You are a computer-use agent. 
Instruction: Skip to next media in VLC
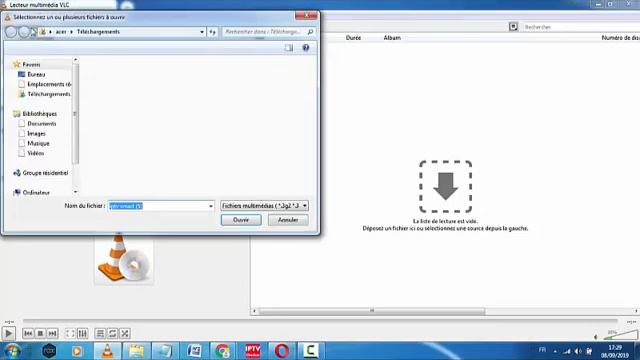tap(52, 333)
